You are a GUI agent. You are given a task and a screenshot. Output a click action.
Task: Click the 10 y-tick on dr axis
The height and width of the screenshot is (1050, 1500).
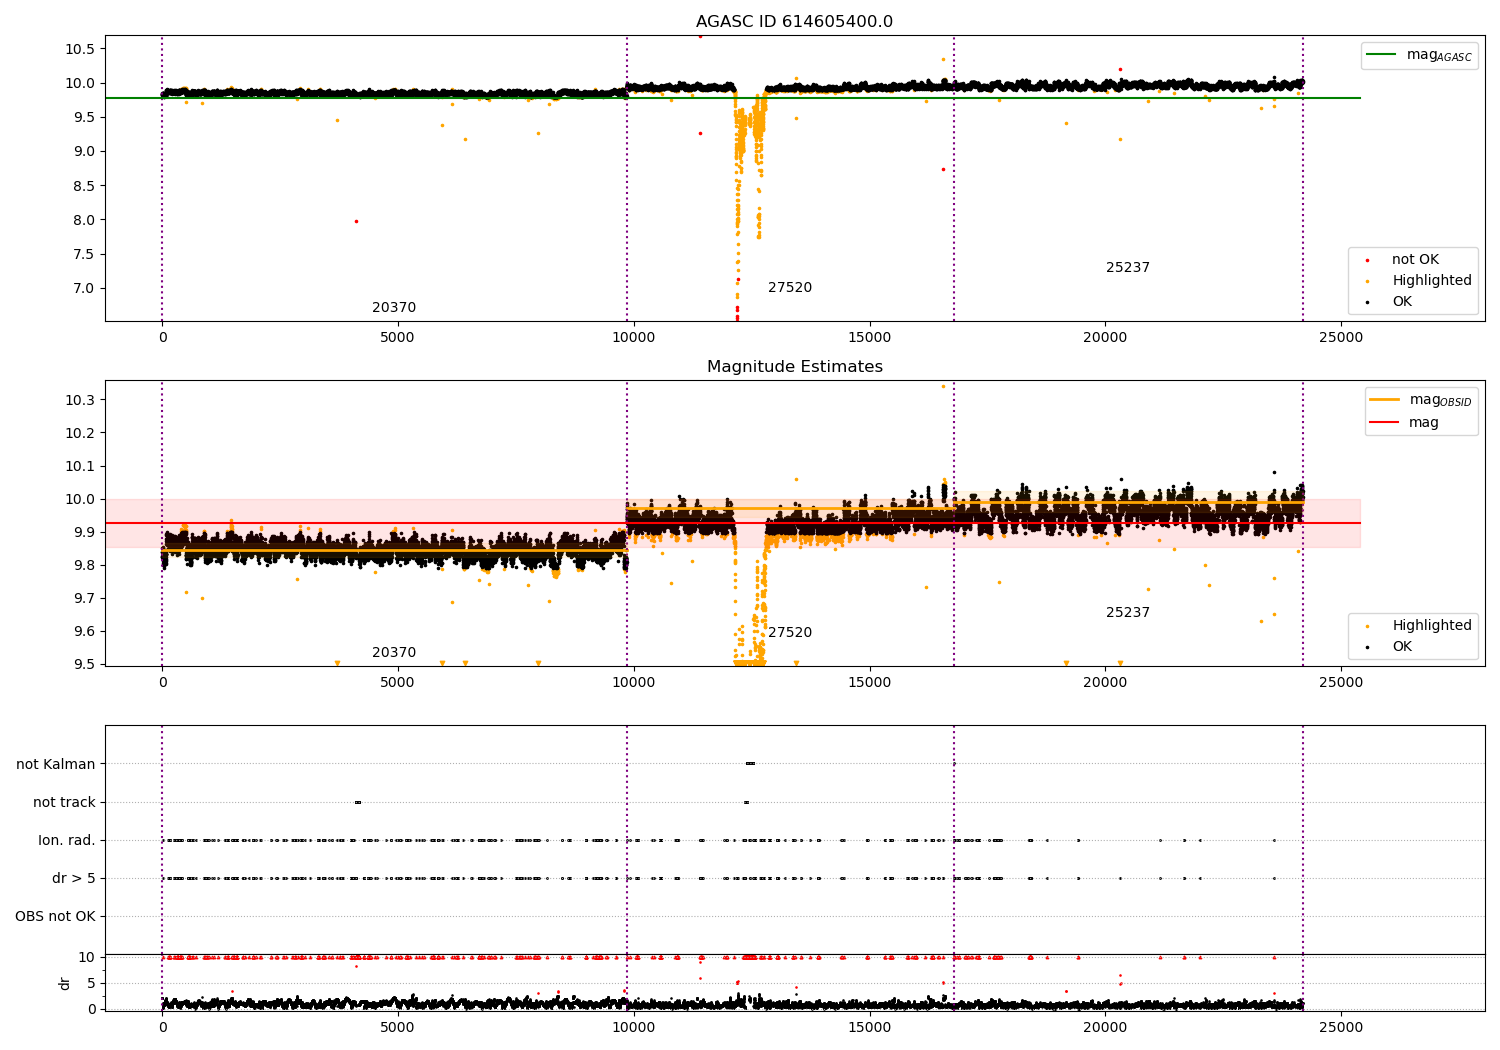click(x=87, y=958)
